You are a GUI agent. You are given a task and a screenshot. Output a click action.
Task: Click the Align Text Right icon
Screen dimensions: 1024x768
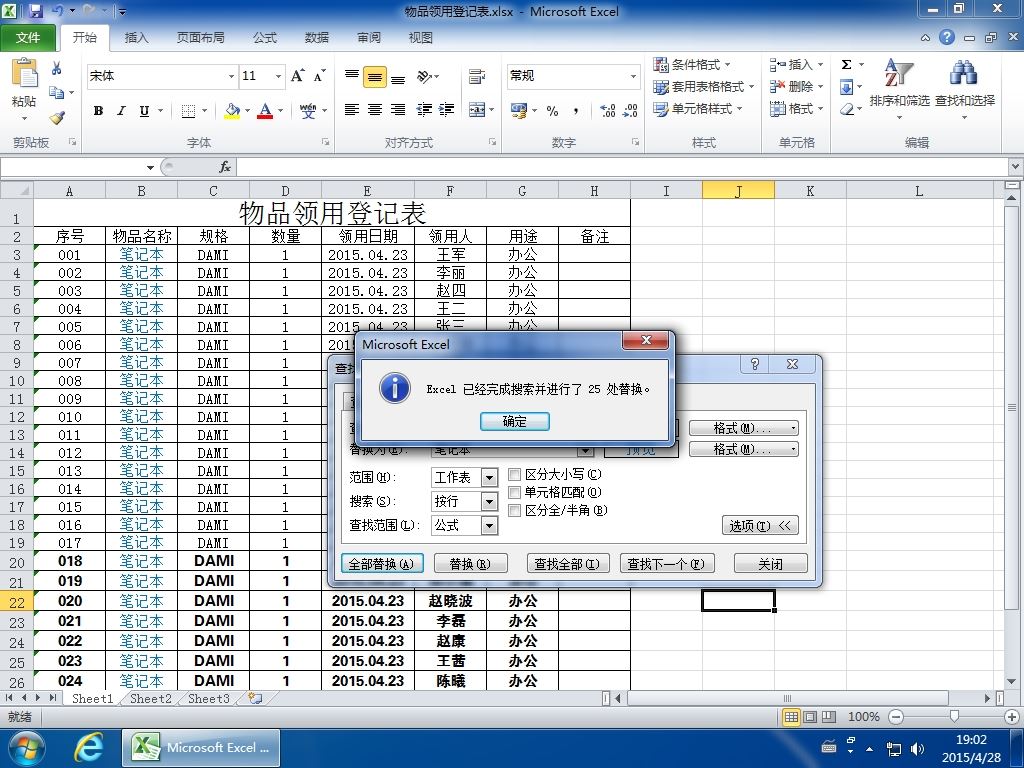click(x=398, y=110)
